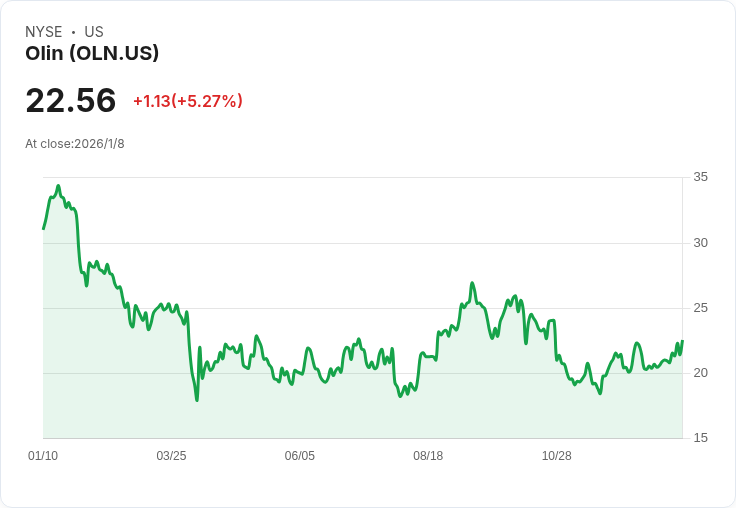Click the +1.13(+5.27%) price change text

188,101
